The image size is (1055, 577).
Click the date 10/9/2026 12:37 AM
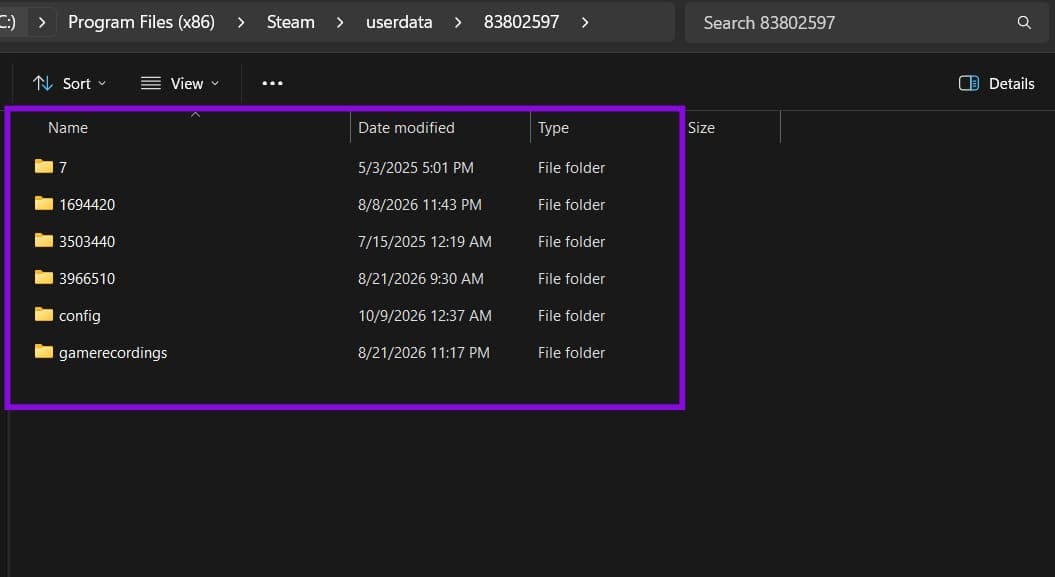click(x=425, y=315)
